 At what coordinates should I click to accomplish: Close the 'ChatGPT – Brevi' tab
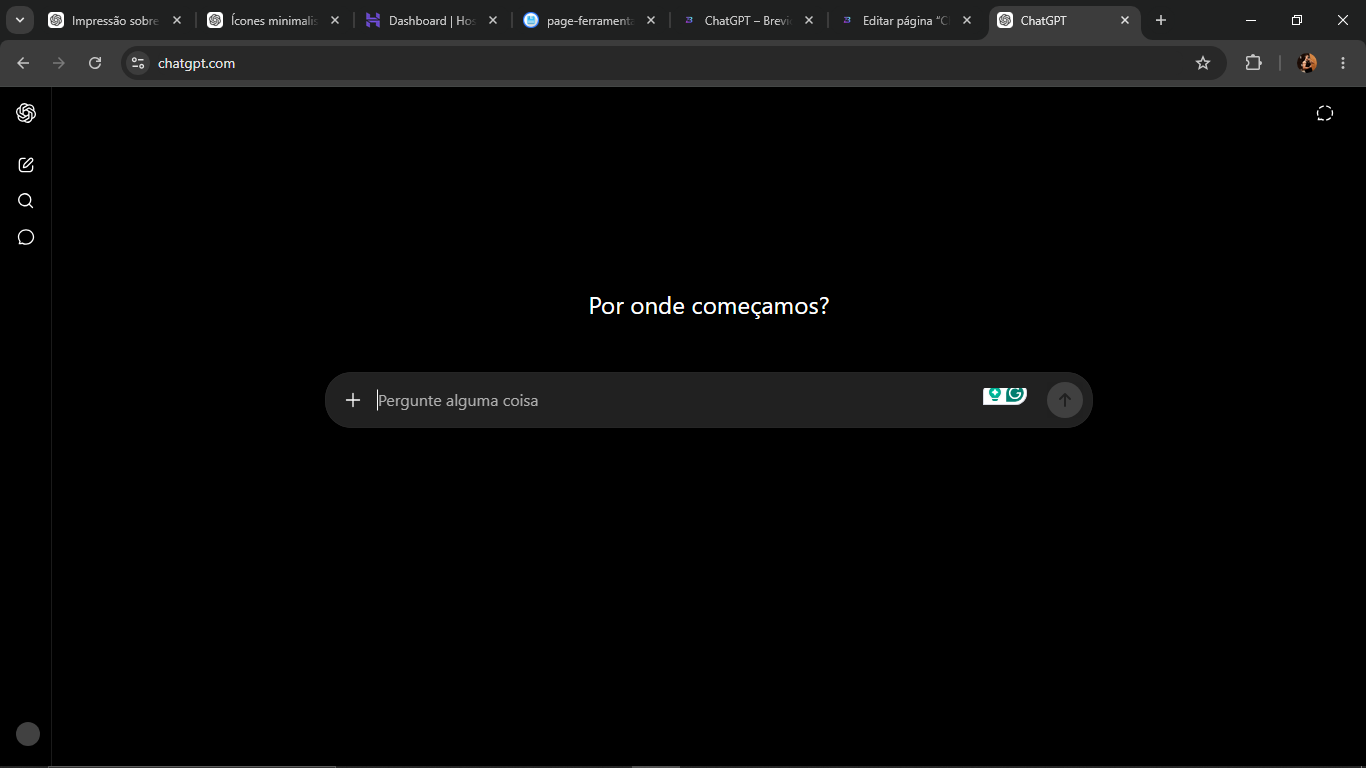click(x=809, y=20)
